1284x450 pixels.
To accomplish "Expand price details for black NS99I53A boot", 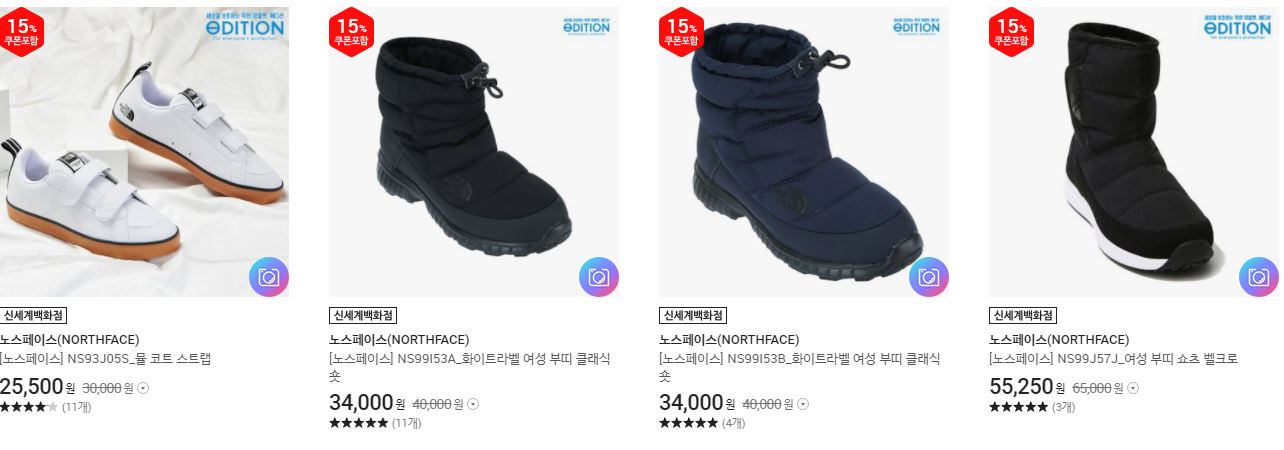I will point(473,404).
